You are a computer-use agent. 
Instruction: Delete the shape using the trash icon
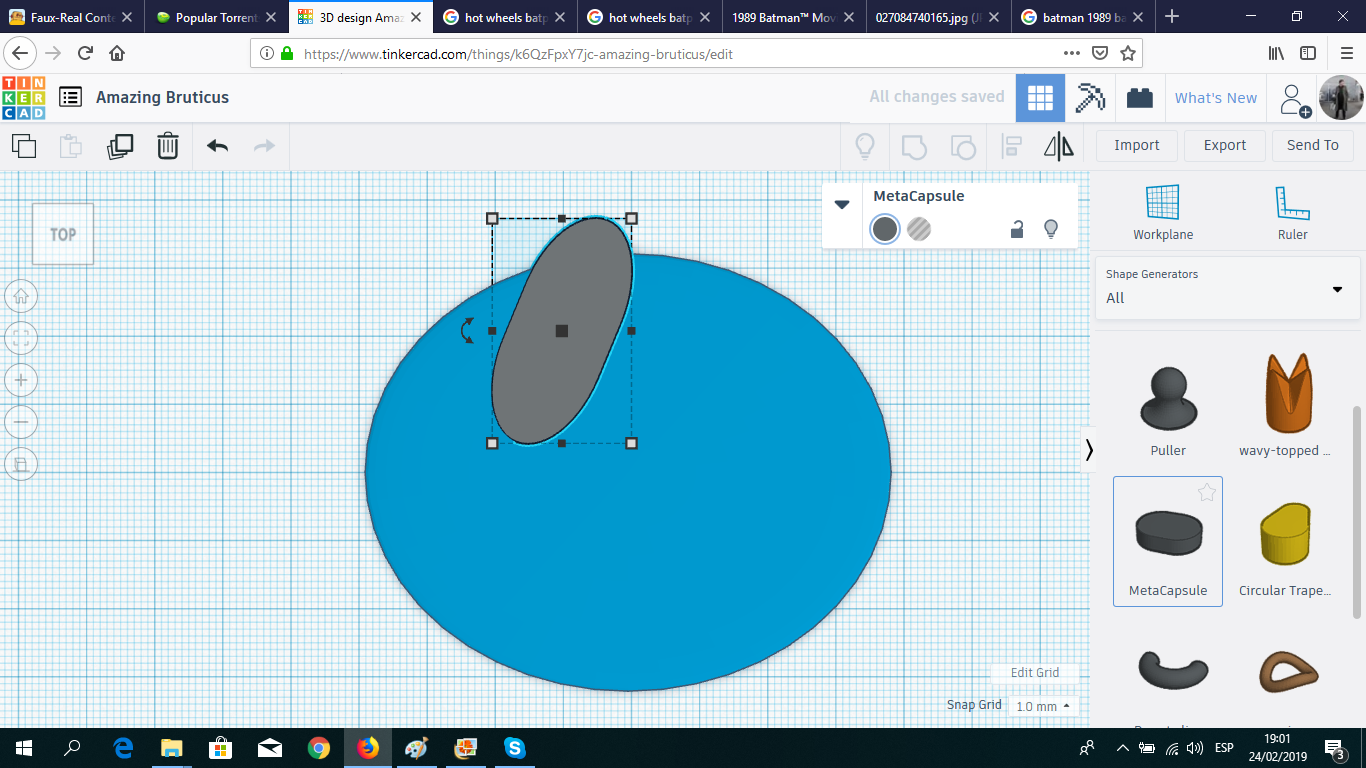tap(167, 146)
